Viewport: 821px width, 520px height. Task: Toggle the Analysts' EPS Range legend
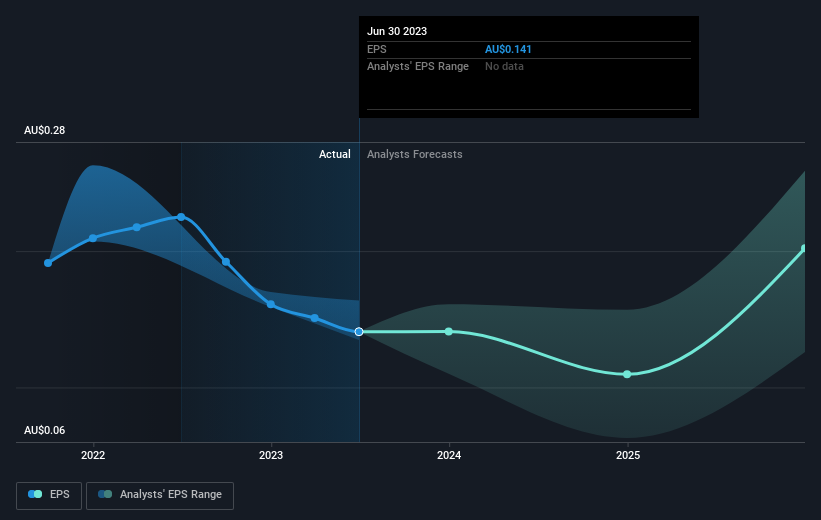pyautogui.click(x=160, y=495)
